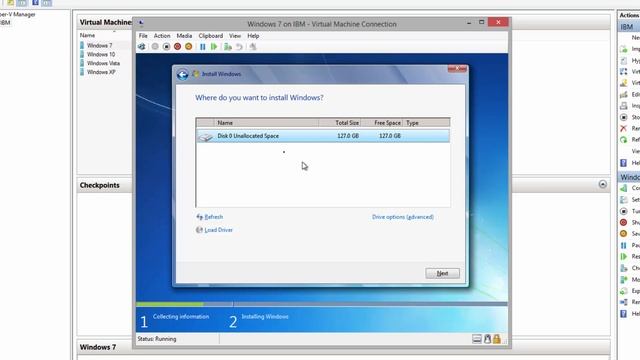This screenshot has height=360, width=640.
Task: Click the Name column header in disk list
Action: point(266,122)
